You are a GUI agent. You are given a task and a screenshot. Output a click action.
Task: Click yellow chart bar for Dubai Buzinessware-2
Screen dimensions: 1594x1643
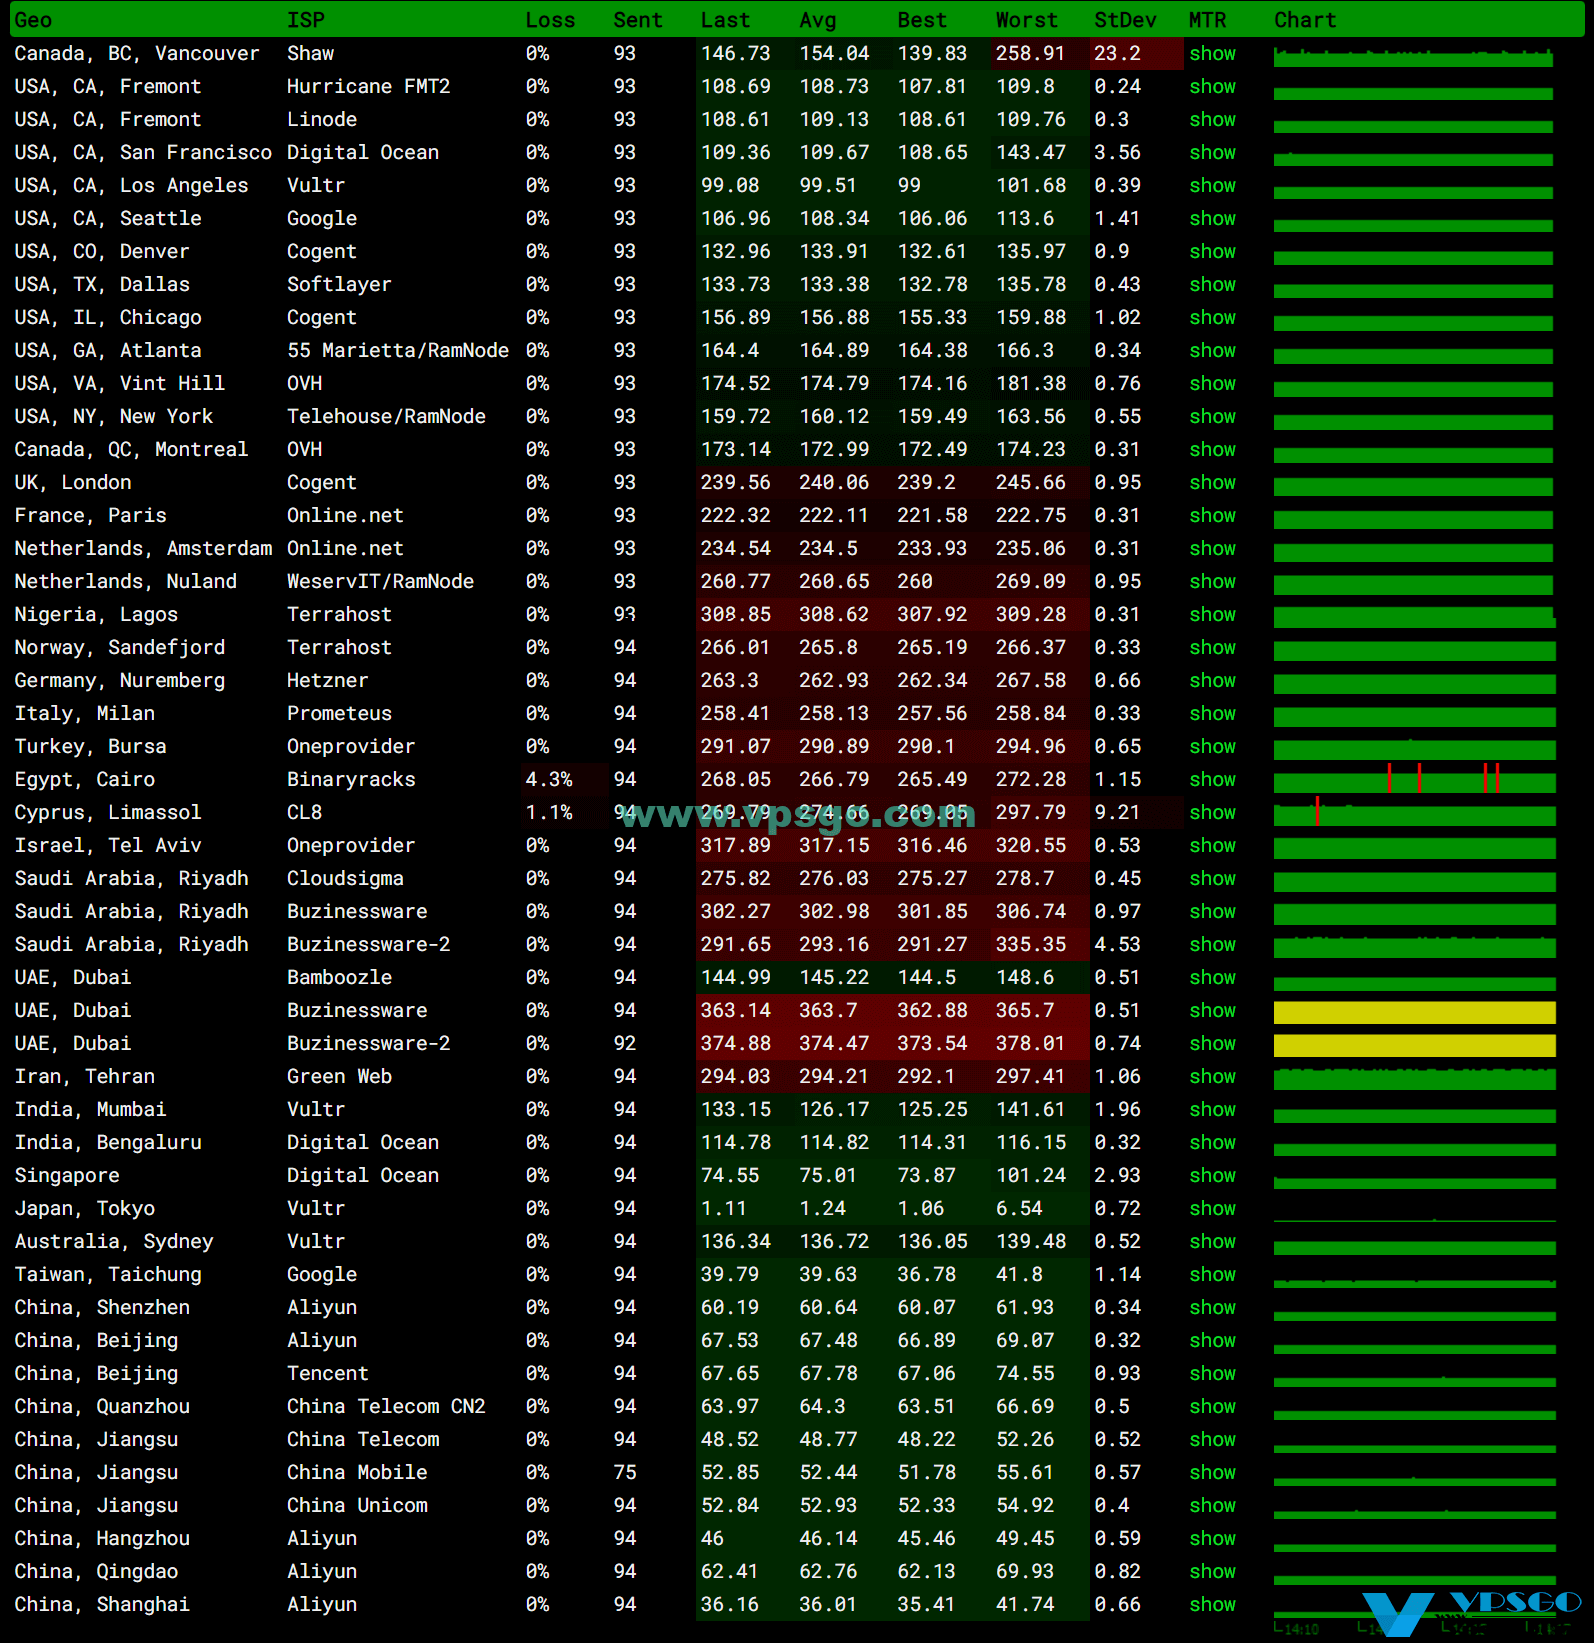1414,1045
